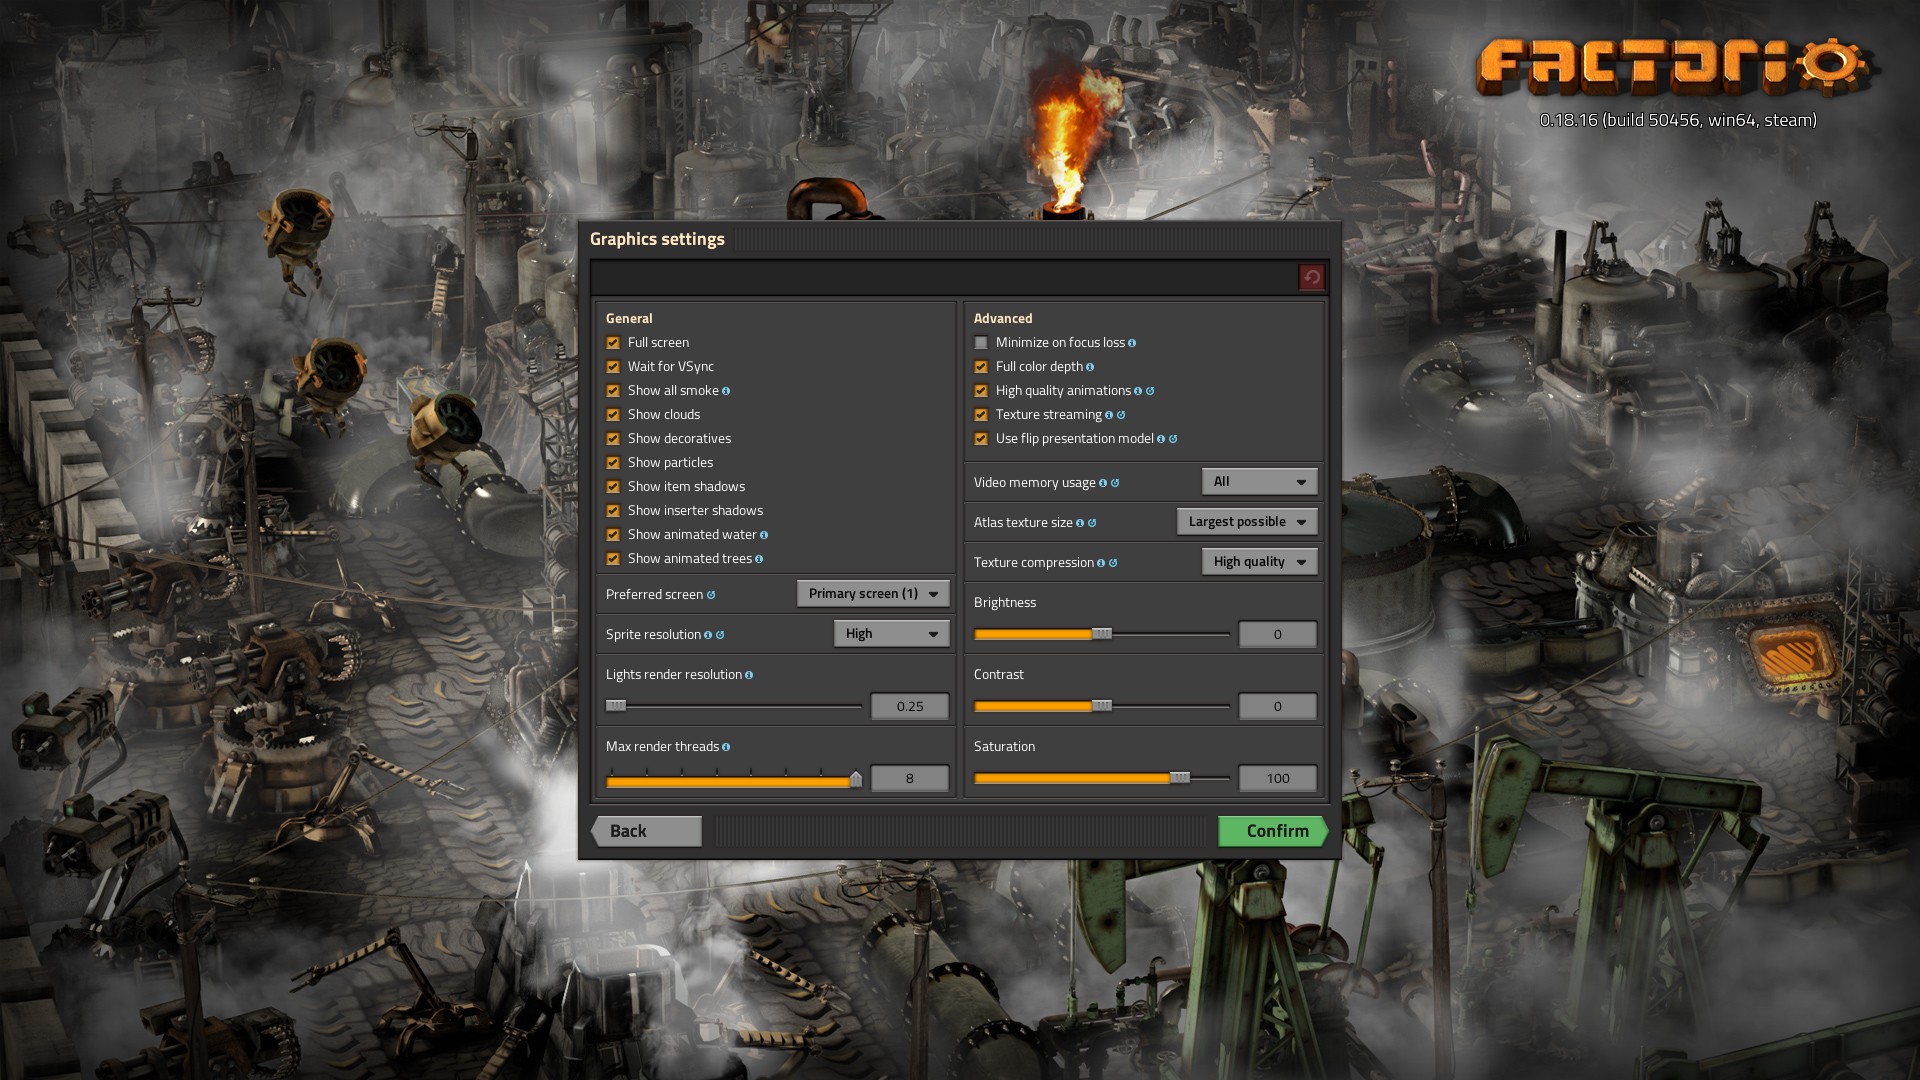The image size is (1920, 1080).
Task: Expand the Video memory usage dropdown
Action: click(x=1255, y=480)
